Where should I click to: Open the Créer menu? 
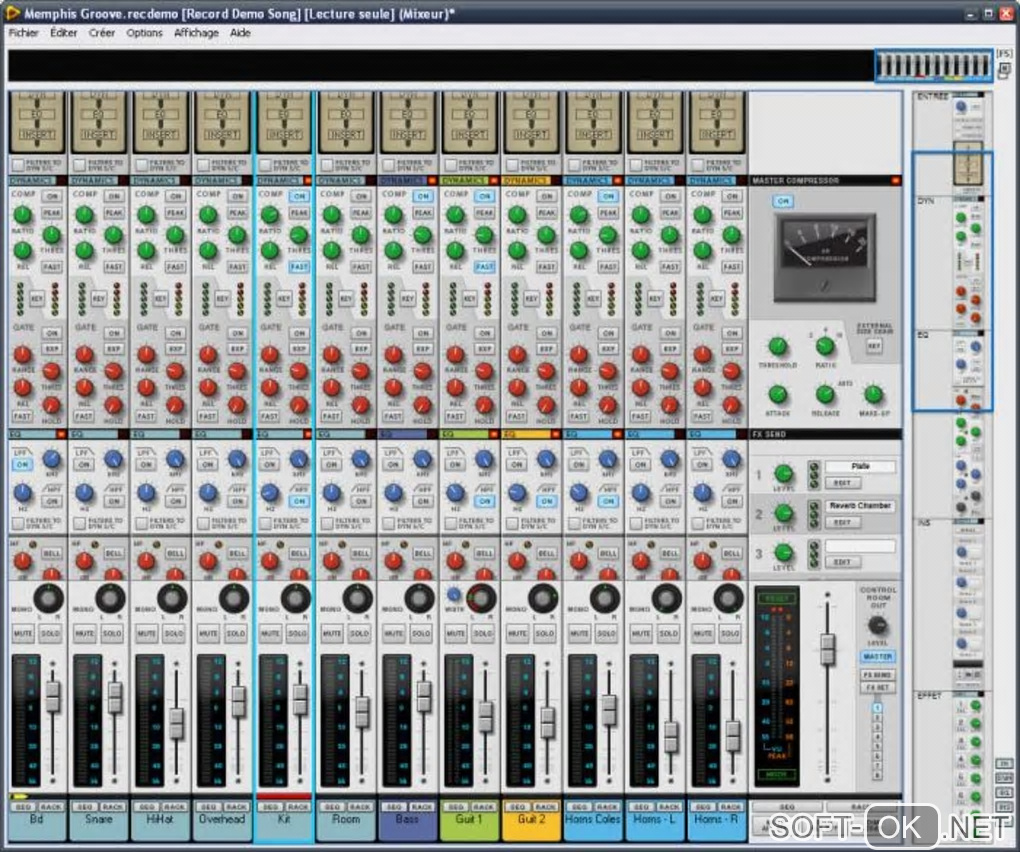(x=101, y=33)
